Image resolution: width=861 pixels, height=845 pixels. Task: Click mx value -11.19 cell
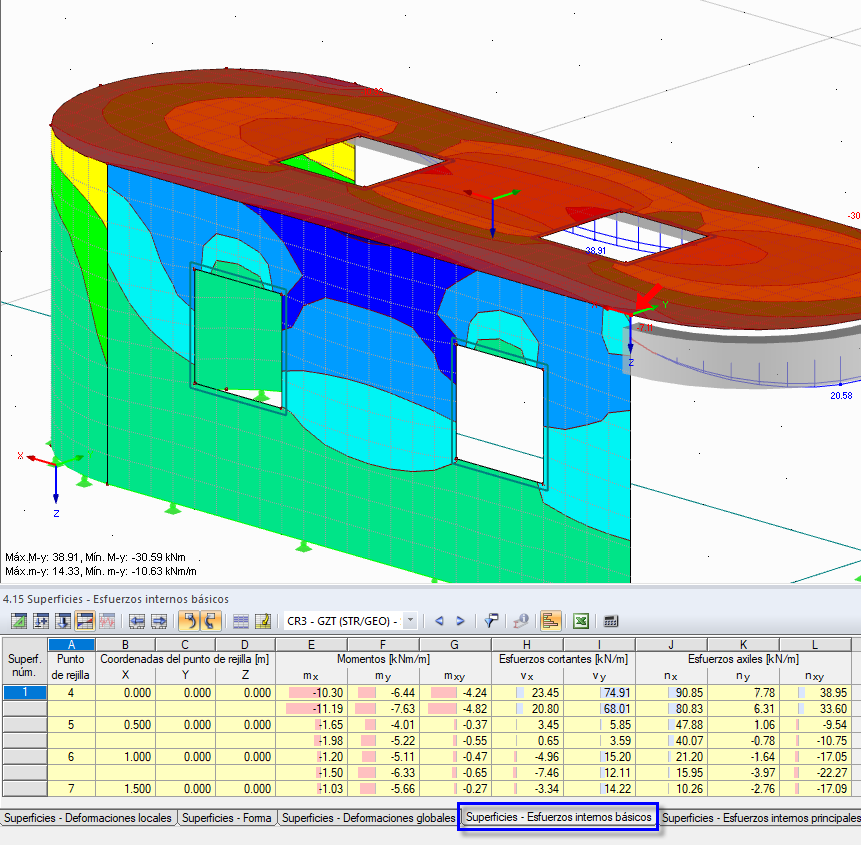tap(311, 708)
